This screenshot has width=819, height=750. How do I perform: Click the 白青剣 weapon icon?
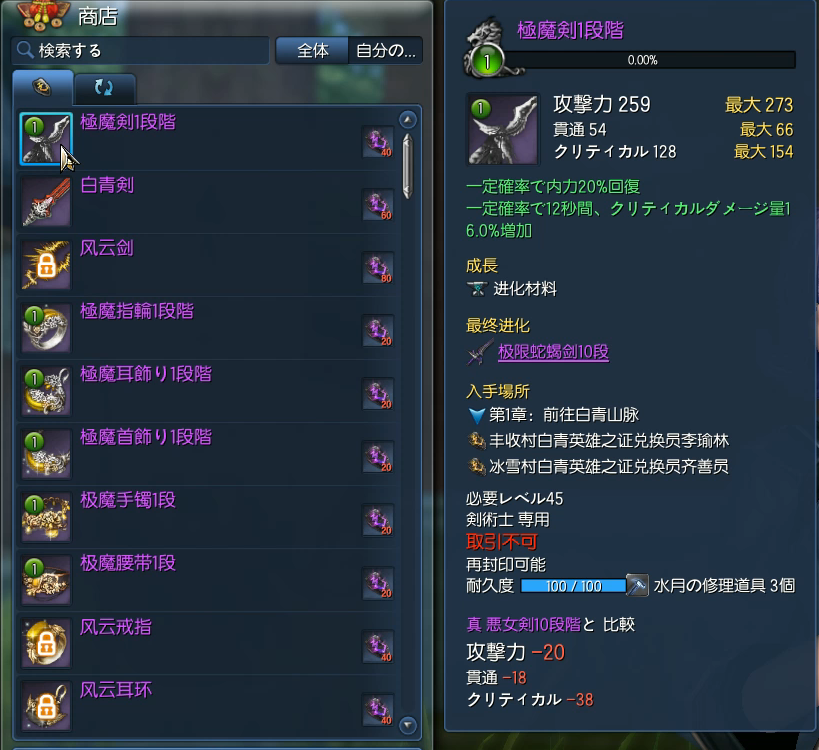(46, 202)
